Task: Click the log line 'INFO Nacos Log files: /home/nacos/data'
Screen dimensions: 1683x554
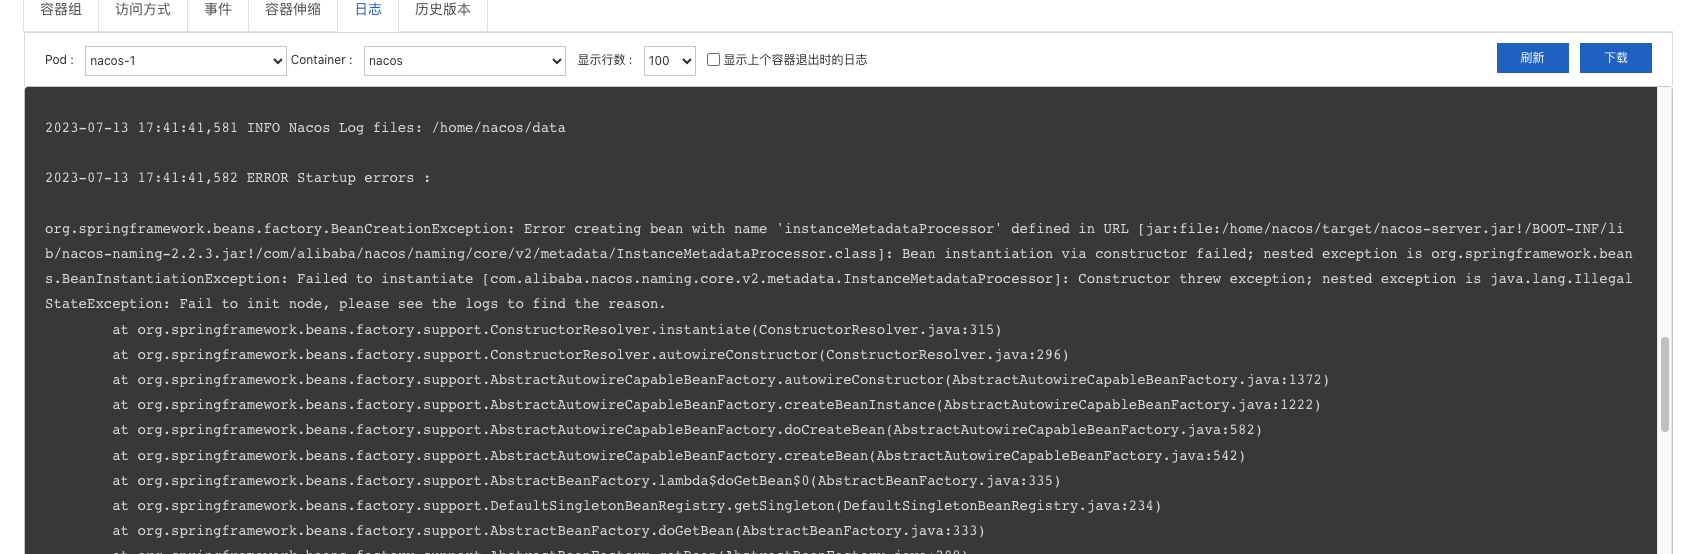Action: point(305,128)
